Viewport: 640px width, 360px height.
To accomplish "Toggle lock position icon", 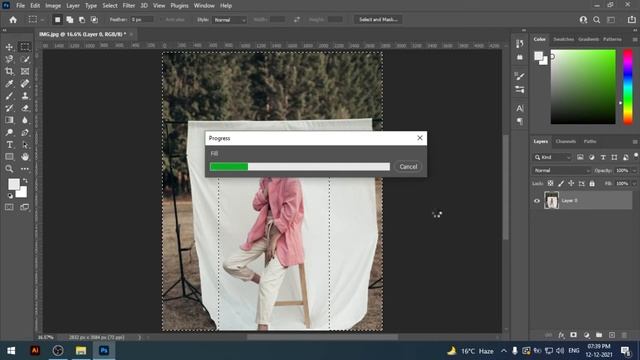I will click(x=571, y=184).
